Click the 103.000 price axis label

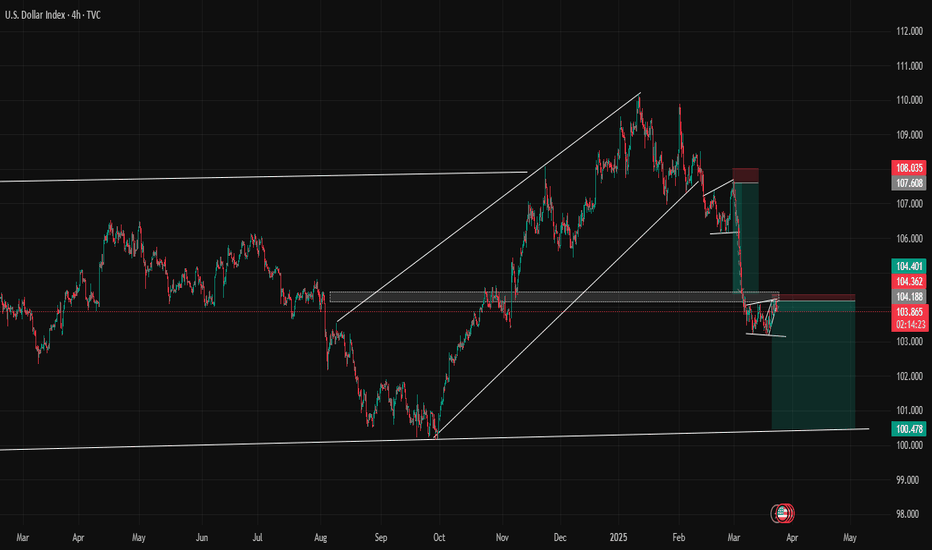click(909, 342)
